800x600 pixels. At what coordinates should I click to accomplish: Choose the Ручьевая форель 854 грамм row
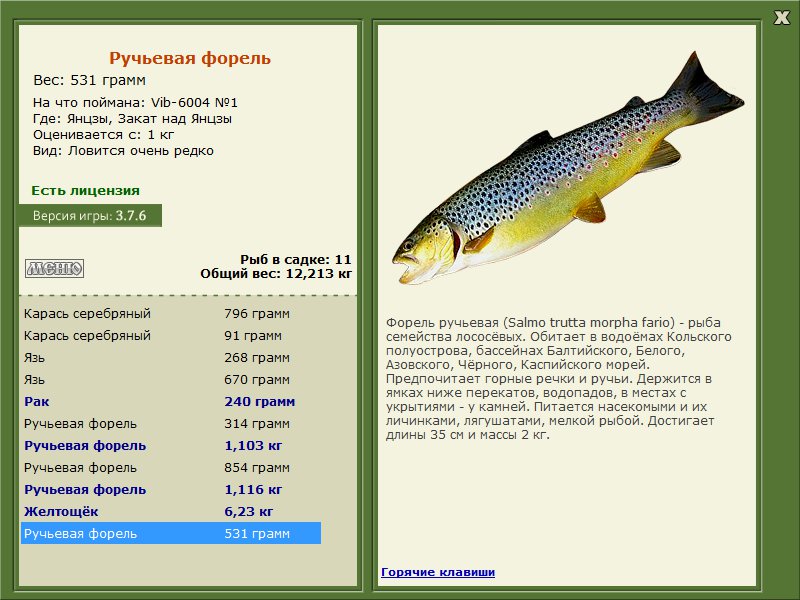(171, 467)
